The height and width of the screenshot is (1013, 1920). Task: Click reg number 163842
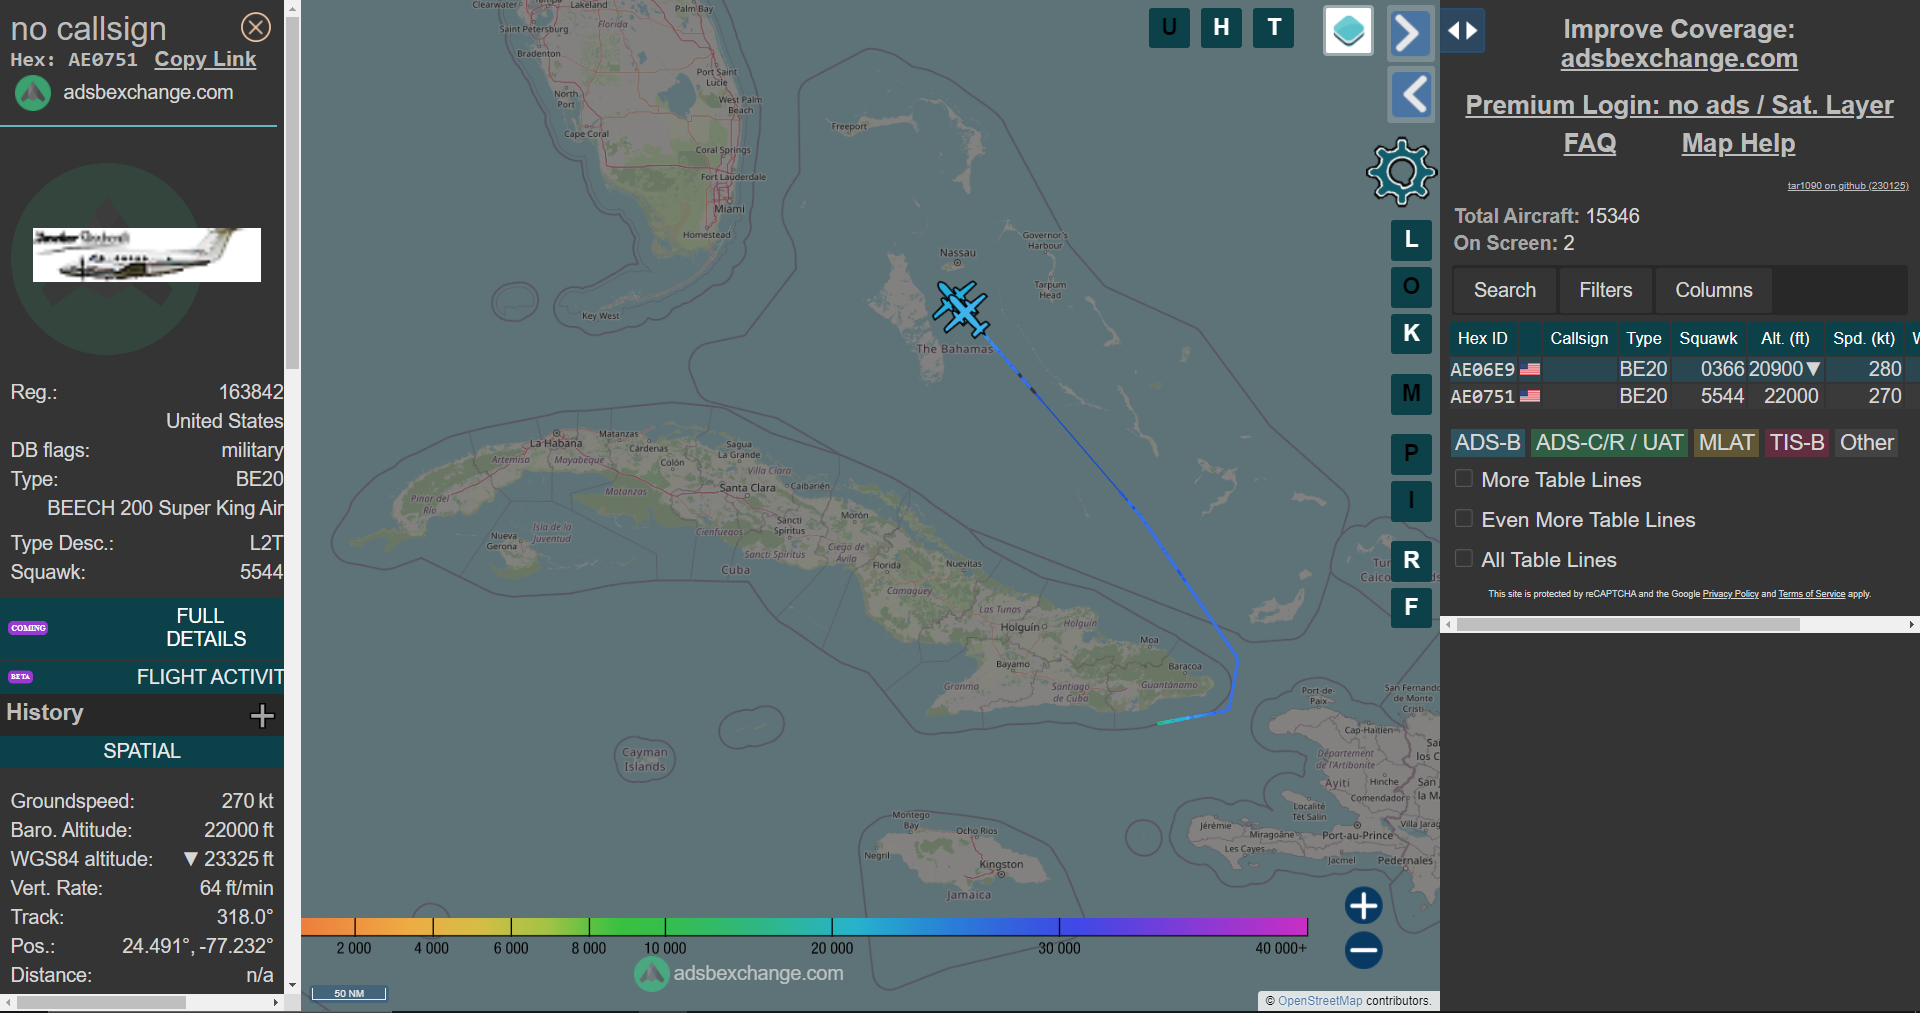[251, 392]
